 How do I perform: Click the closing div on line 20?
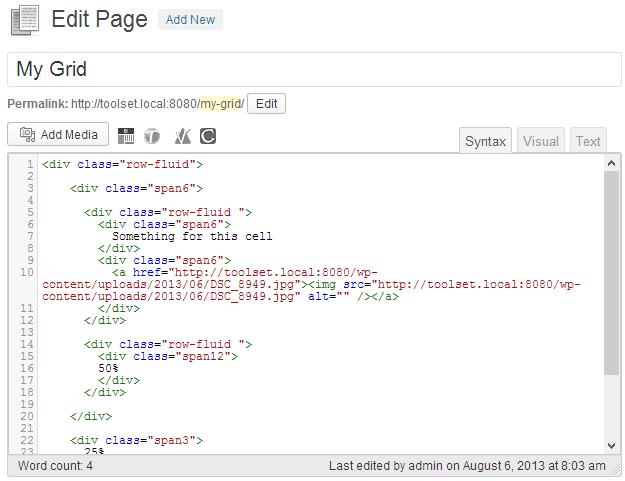[91, 416]
